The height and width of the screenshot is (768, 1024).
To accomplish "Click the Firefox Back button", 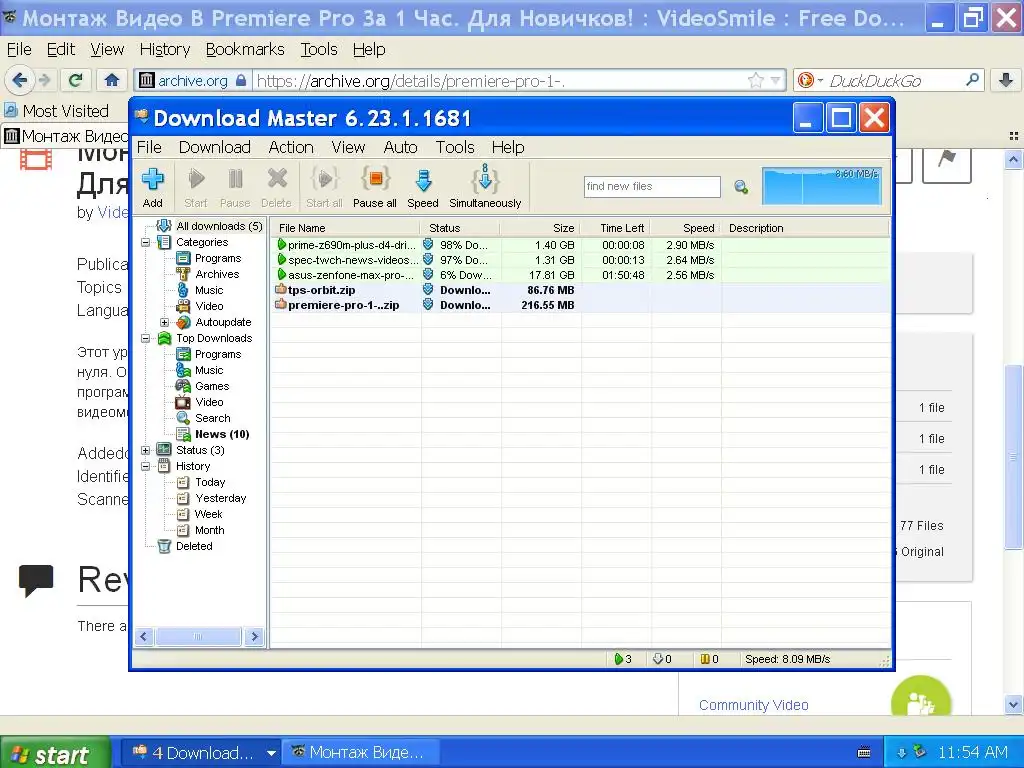I will pos(20,80).
